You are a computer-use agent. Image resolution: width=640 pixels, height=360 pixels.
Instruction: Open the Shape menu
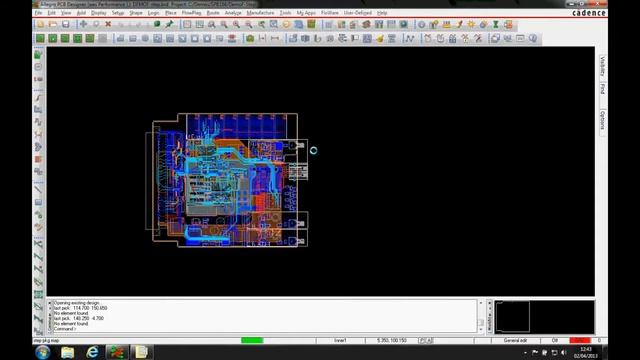(136, 13)
